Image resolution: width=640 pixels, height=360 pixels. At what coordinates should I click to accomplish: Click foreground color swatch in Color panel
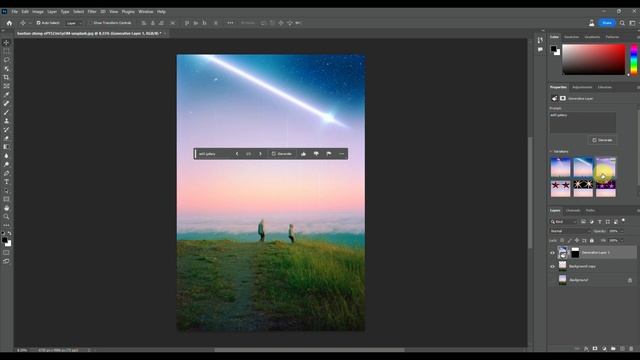click(x=553, y=49)
